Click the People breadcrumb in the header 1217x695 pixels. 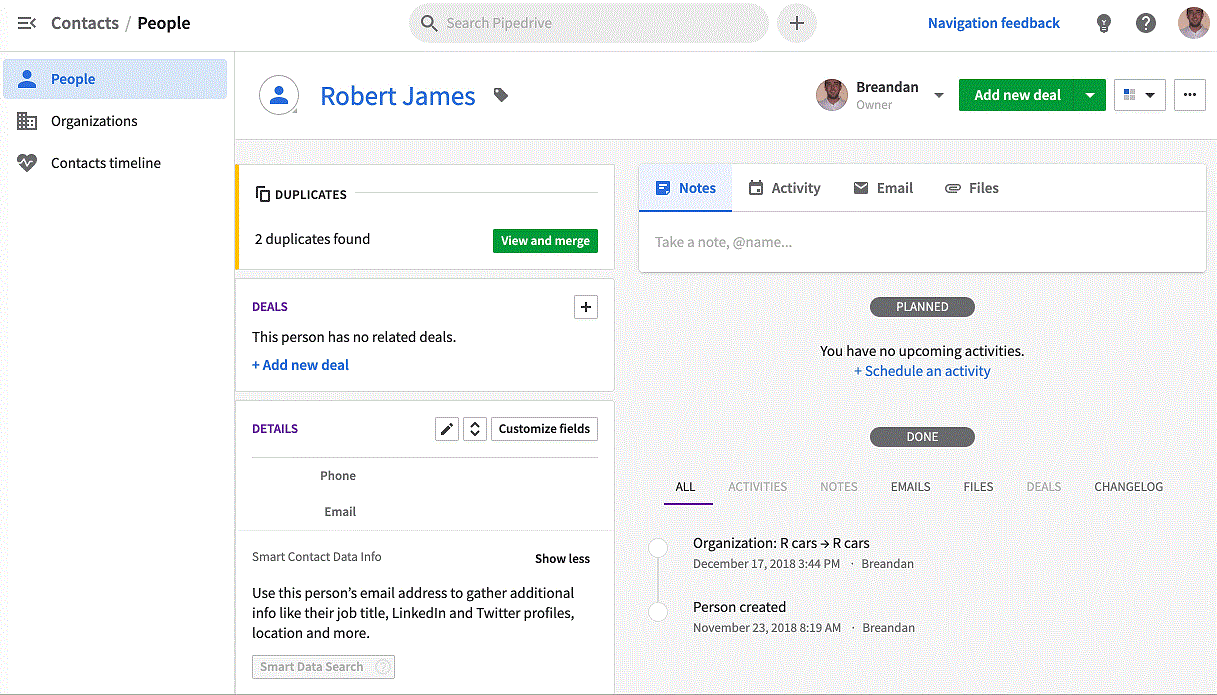[x=164, y=23]
